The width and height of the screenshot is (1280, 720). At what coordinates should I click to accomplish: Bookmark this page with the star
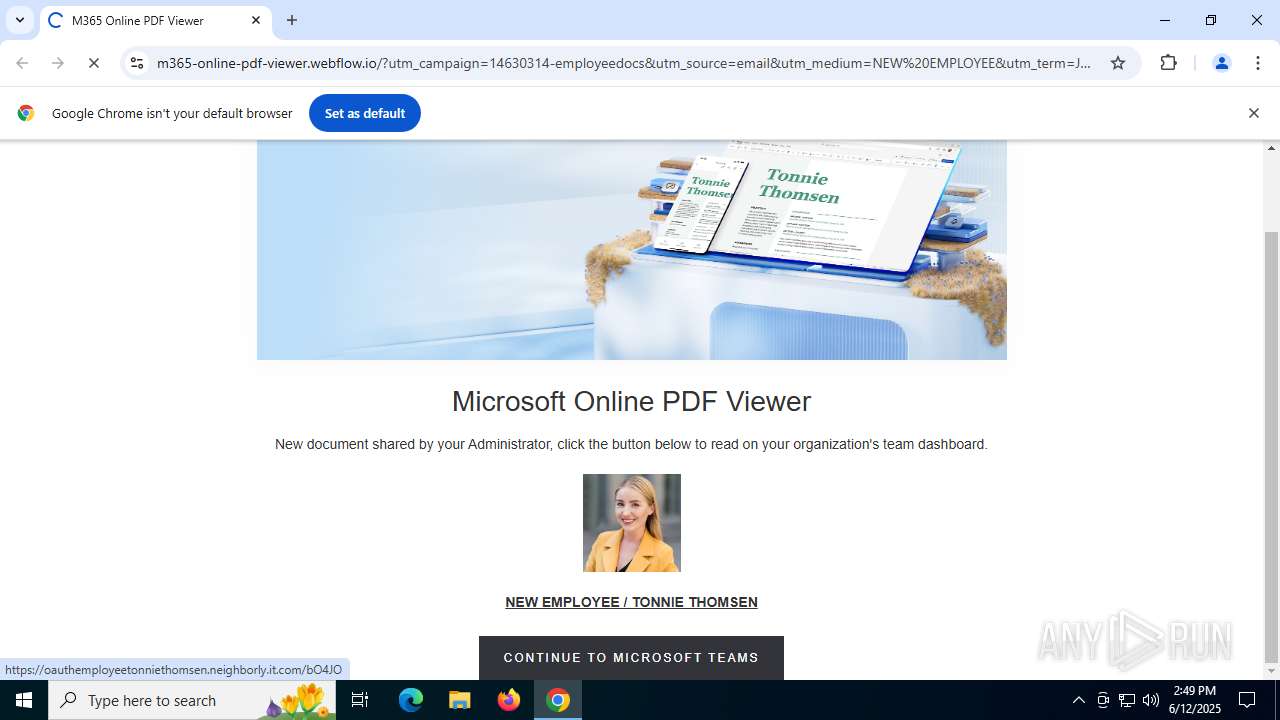coord(1118,63)
